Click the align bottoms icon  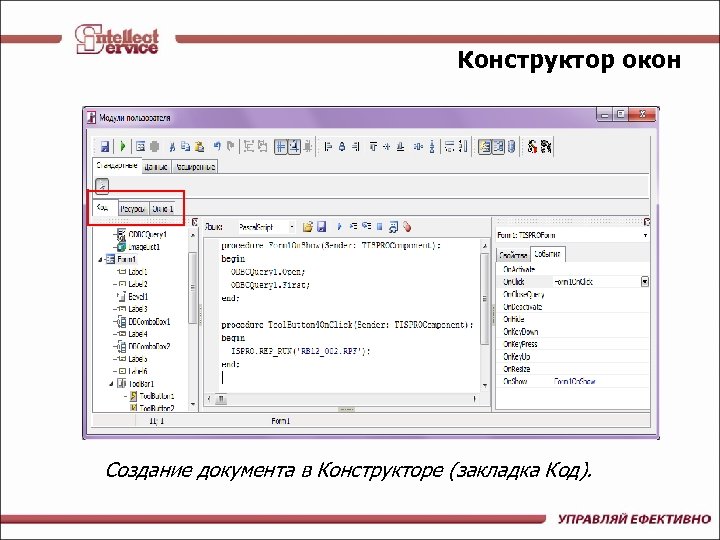400,146
